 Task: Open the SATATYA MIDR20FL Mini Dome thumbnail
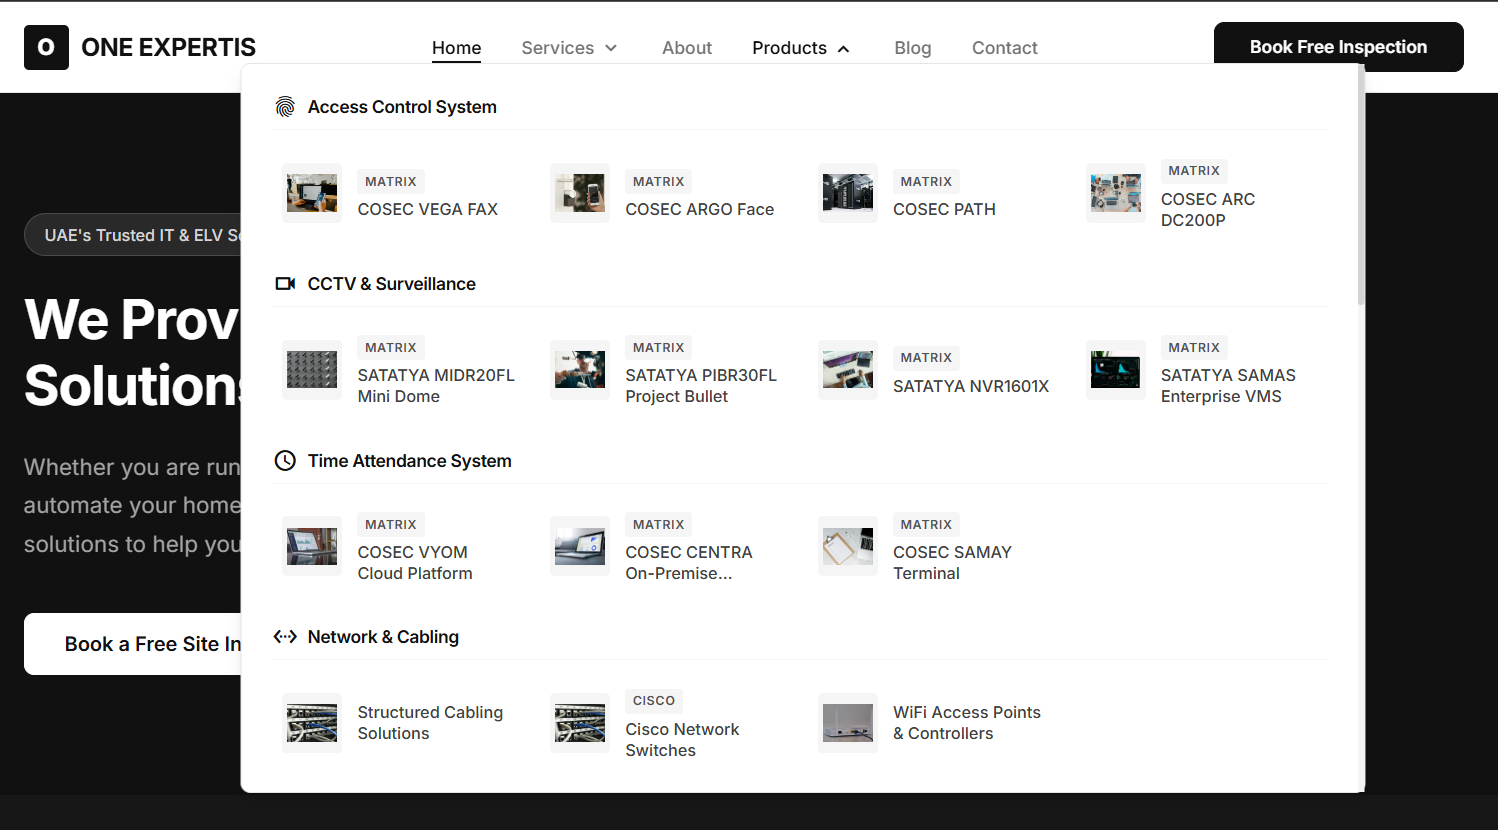point(312,370)
